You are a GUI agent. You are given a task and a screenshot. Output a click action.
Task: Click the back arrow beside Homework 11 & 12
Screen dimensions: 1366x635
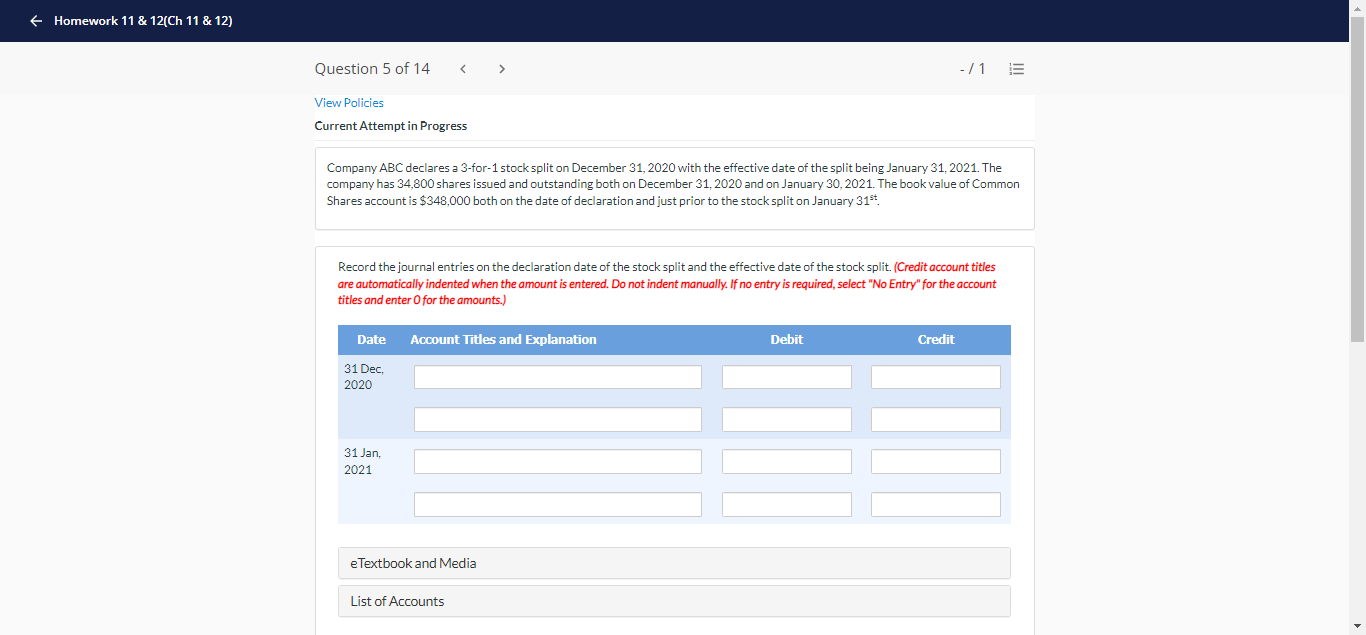click(x=36, y=21)
